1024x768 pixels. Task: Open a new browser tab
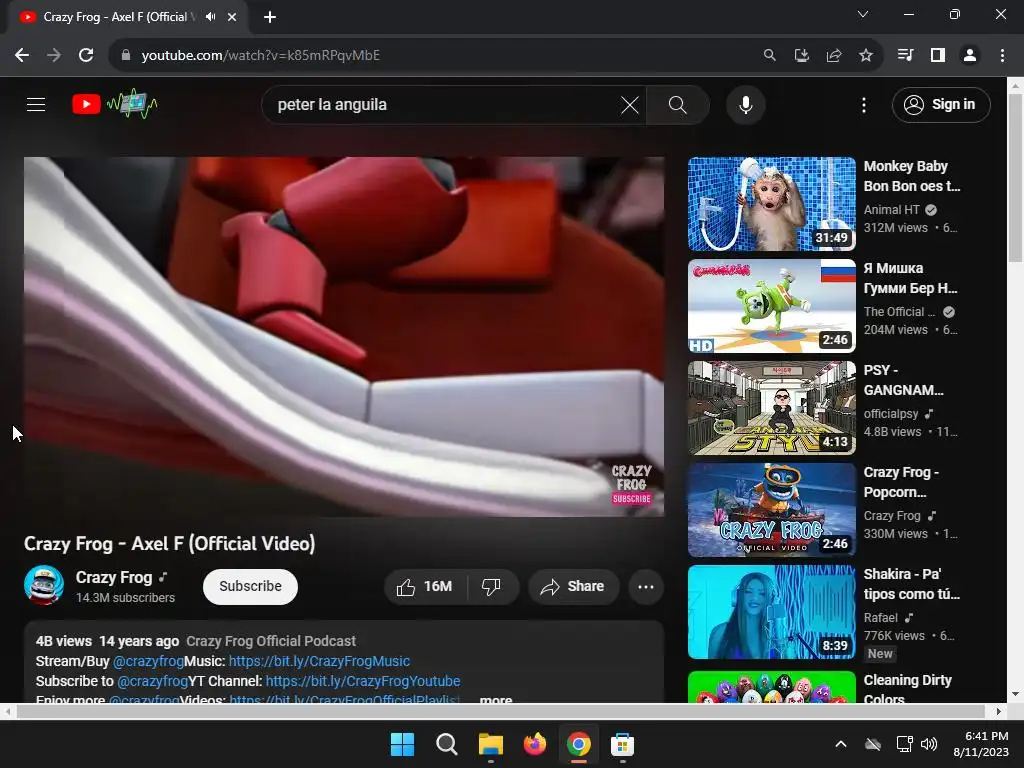click(x=270, y=17)
